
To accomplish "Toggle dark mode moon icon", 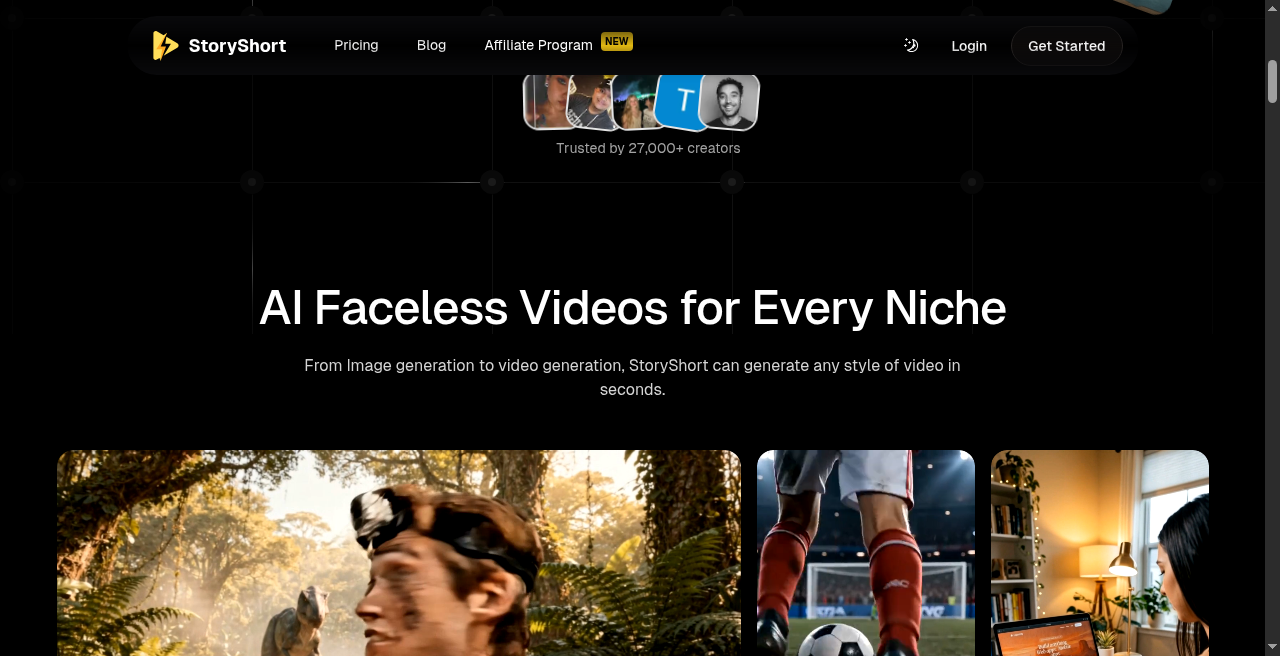I will coord(911,45).
